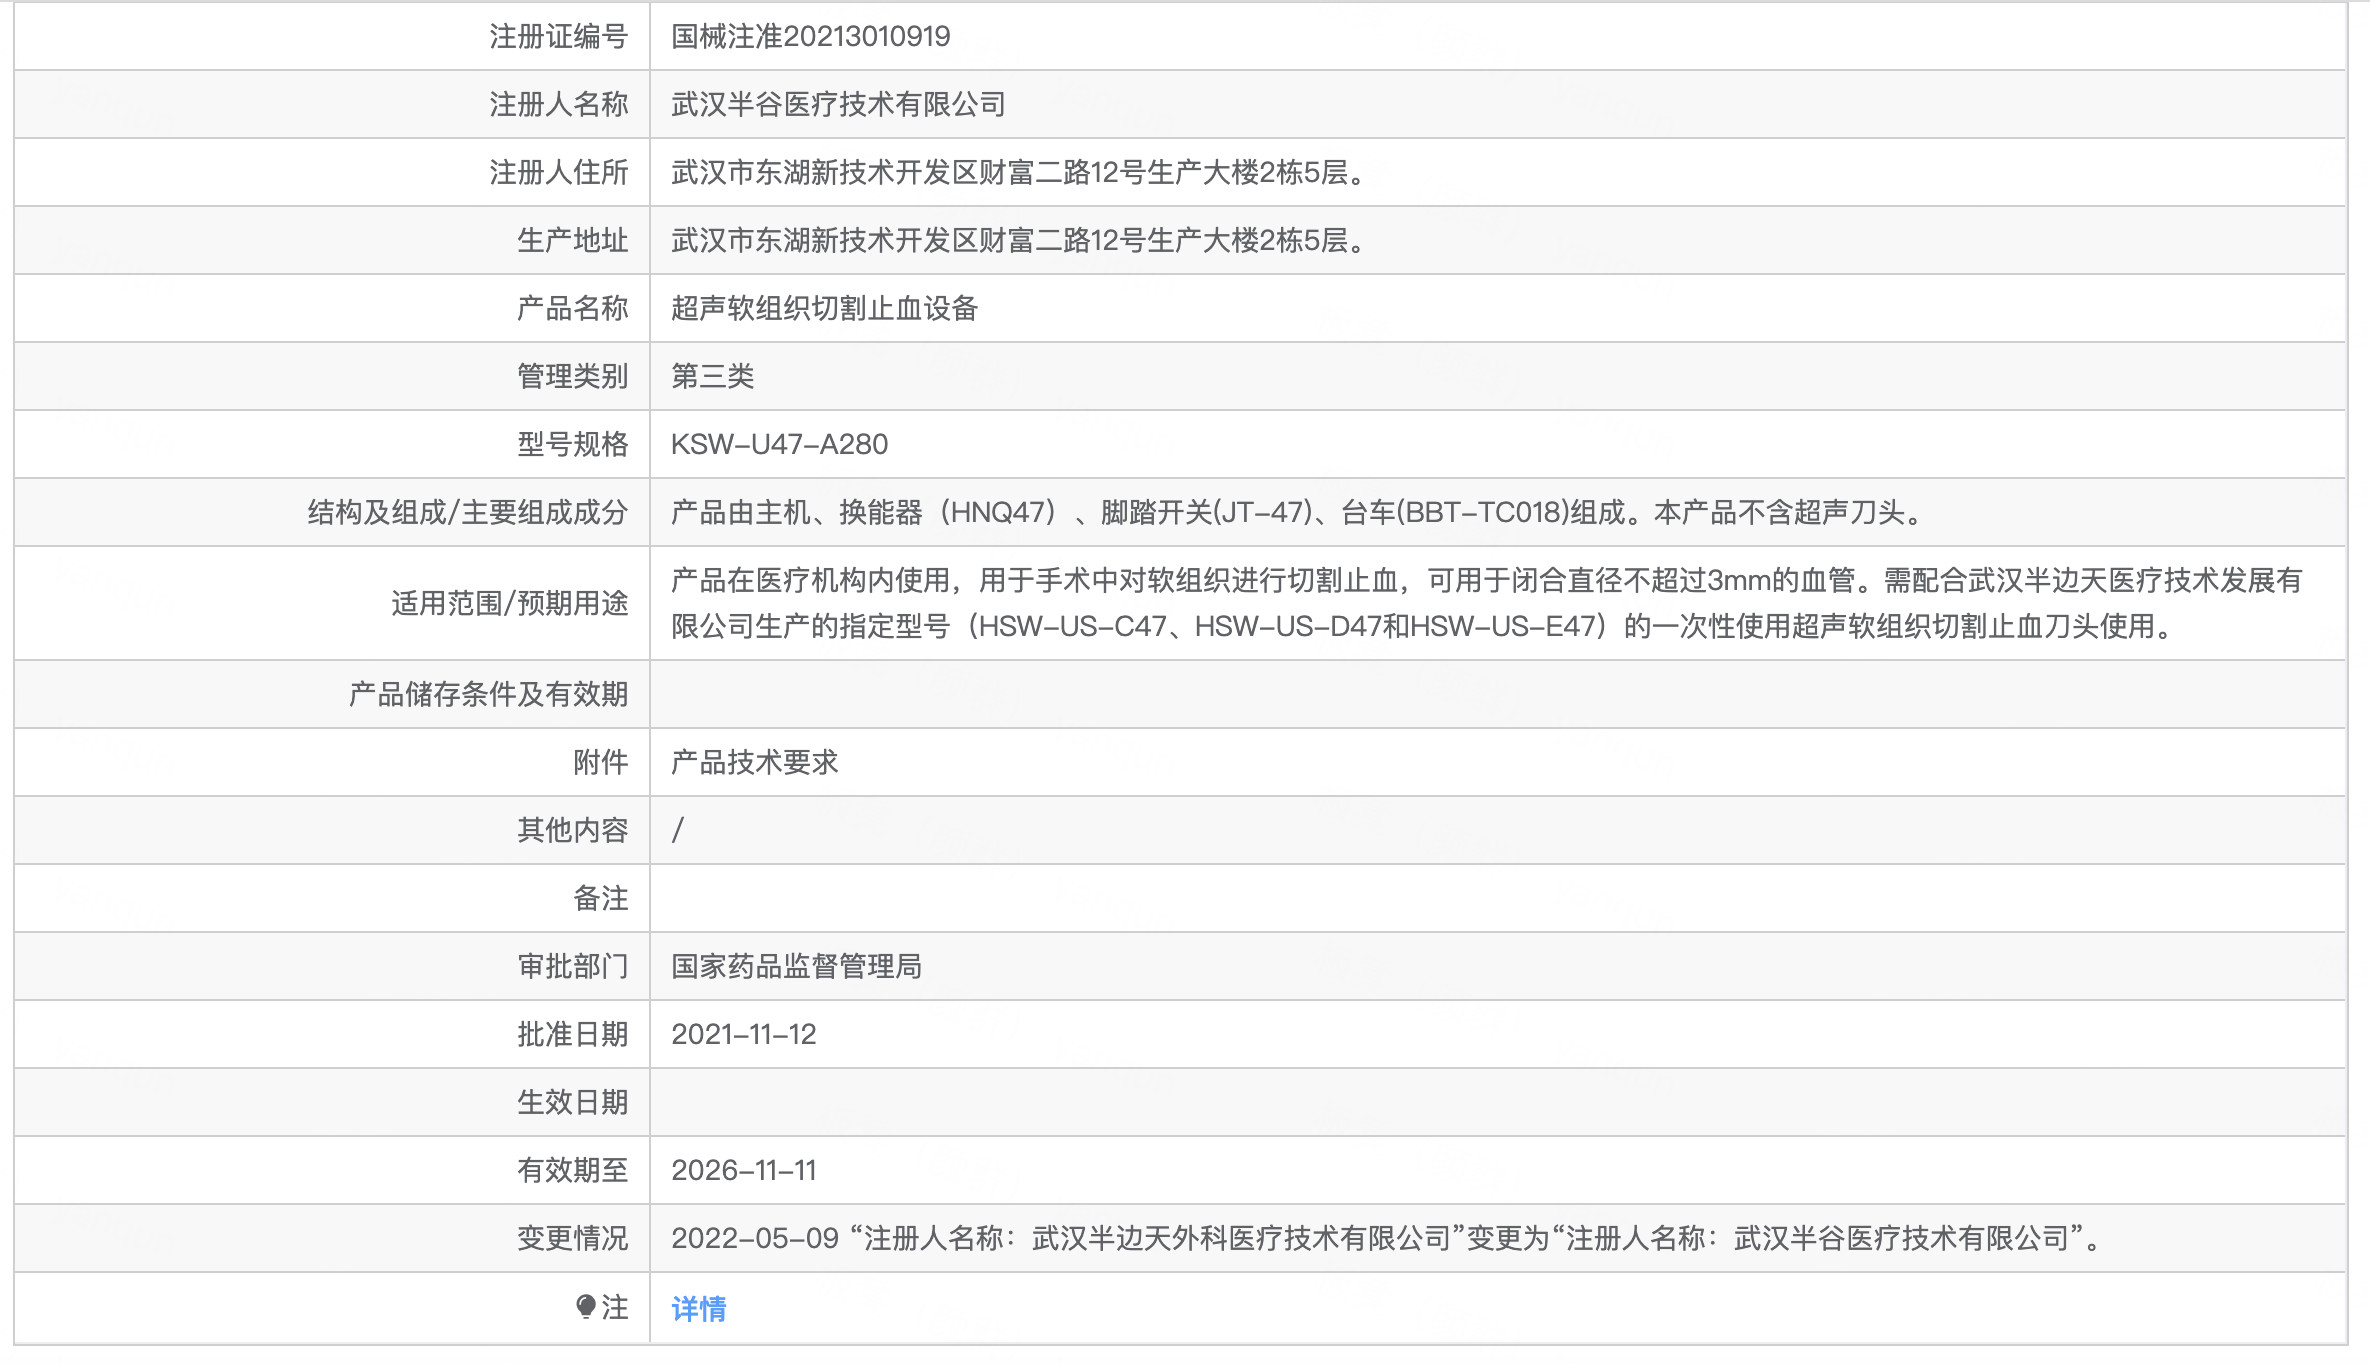This screenshot has height=1364, width=2370.
Task: Open the 详情 link
Action: pyautogui.click(x=699, y=1308)
